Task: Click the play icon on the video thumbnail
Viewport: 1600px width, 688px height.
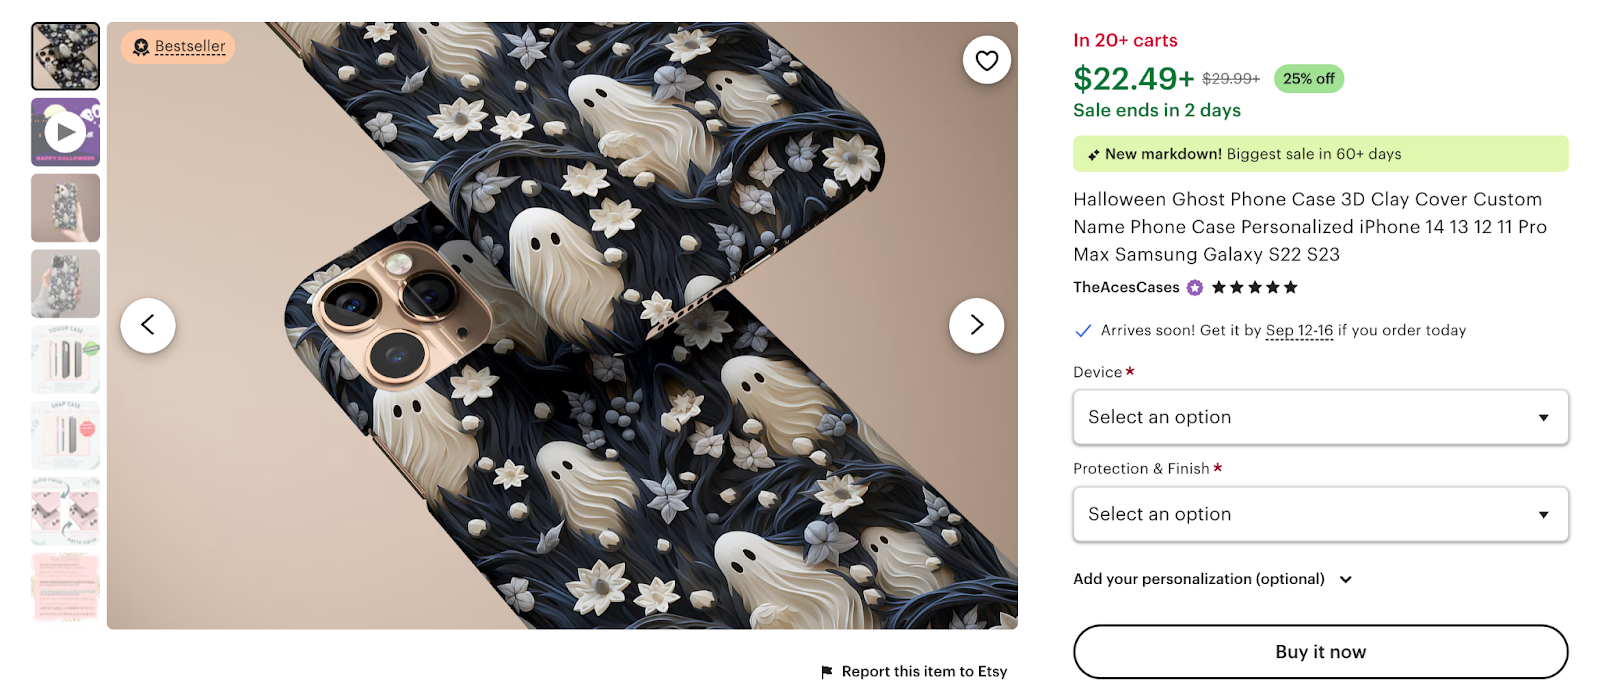Action: point(65,131)
